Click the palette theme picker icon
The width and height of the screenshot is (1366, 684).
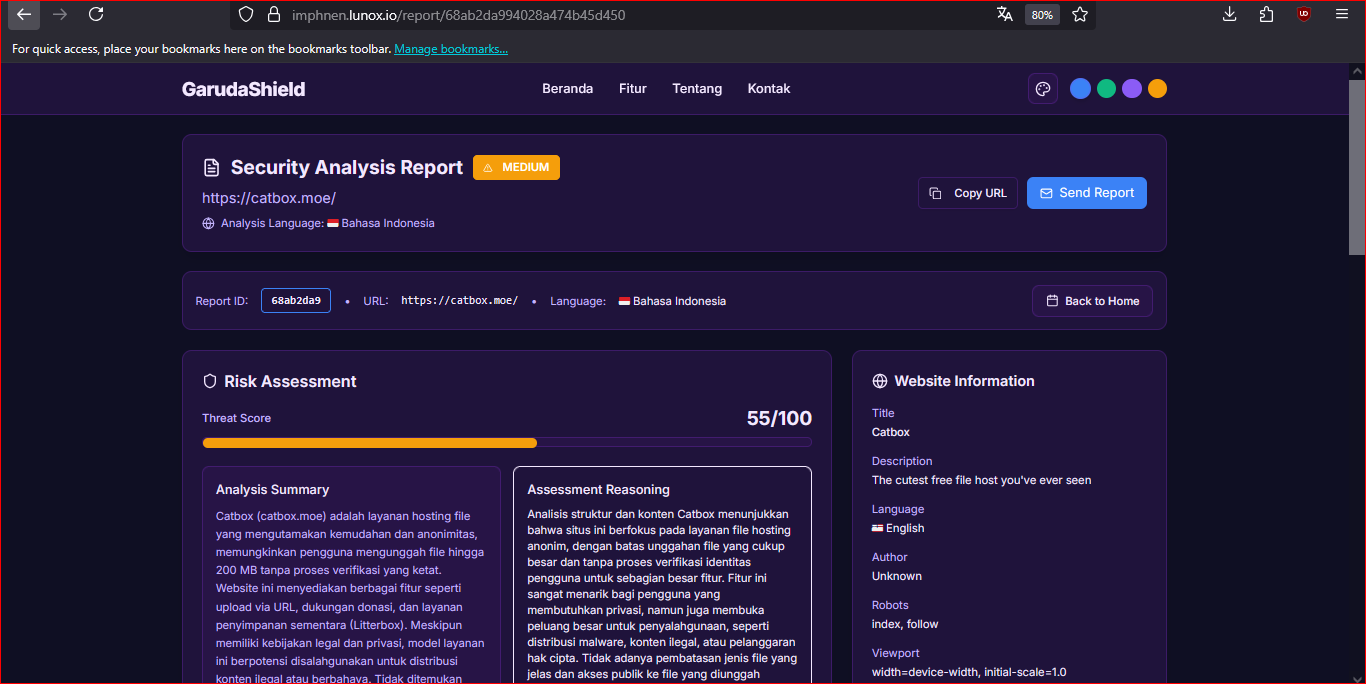coord(1043,89)
